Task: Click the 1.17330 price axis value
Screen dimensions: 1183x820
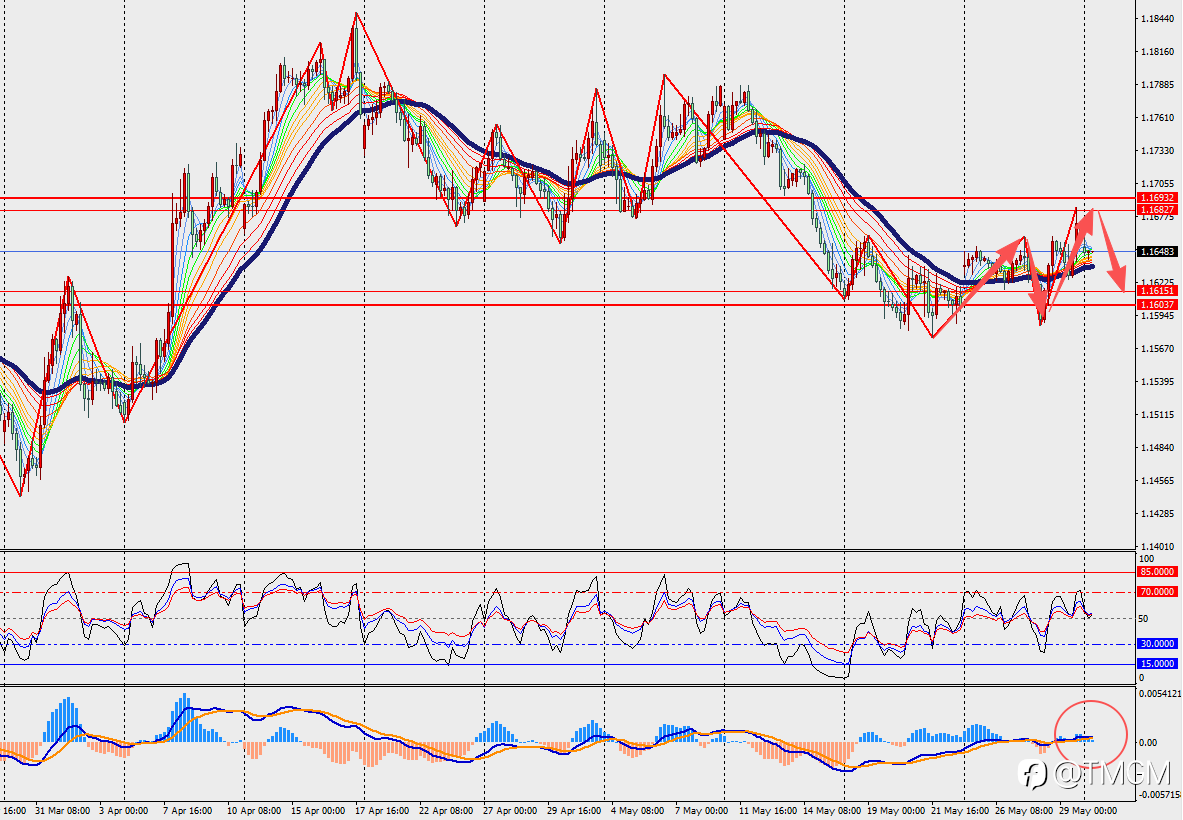Action: pos(1158,151)
